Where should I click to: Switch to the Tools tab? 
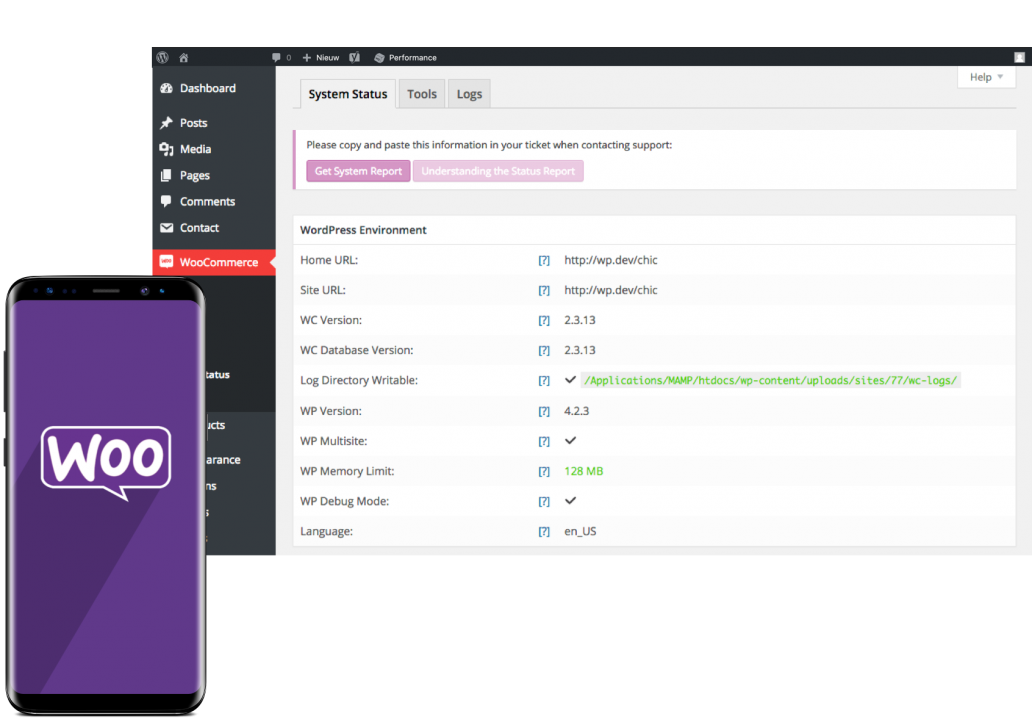coord(421,93)
